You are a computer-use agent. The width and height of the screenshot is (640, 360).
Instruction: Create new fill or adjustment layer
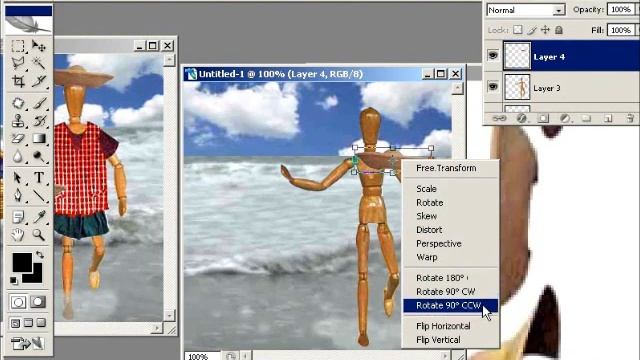pyautogui.click(x=565, y=118)
